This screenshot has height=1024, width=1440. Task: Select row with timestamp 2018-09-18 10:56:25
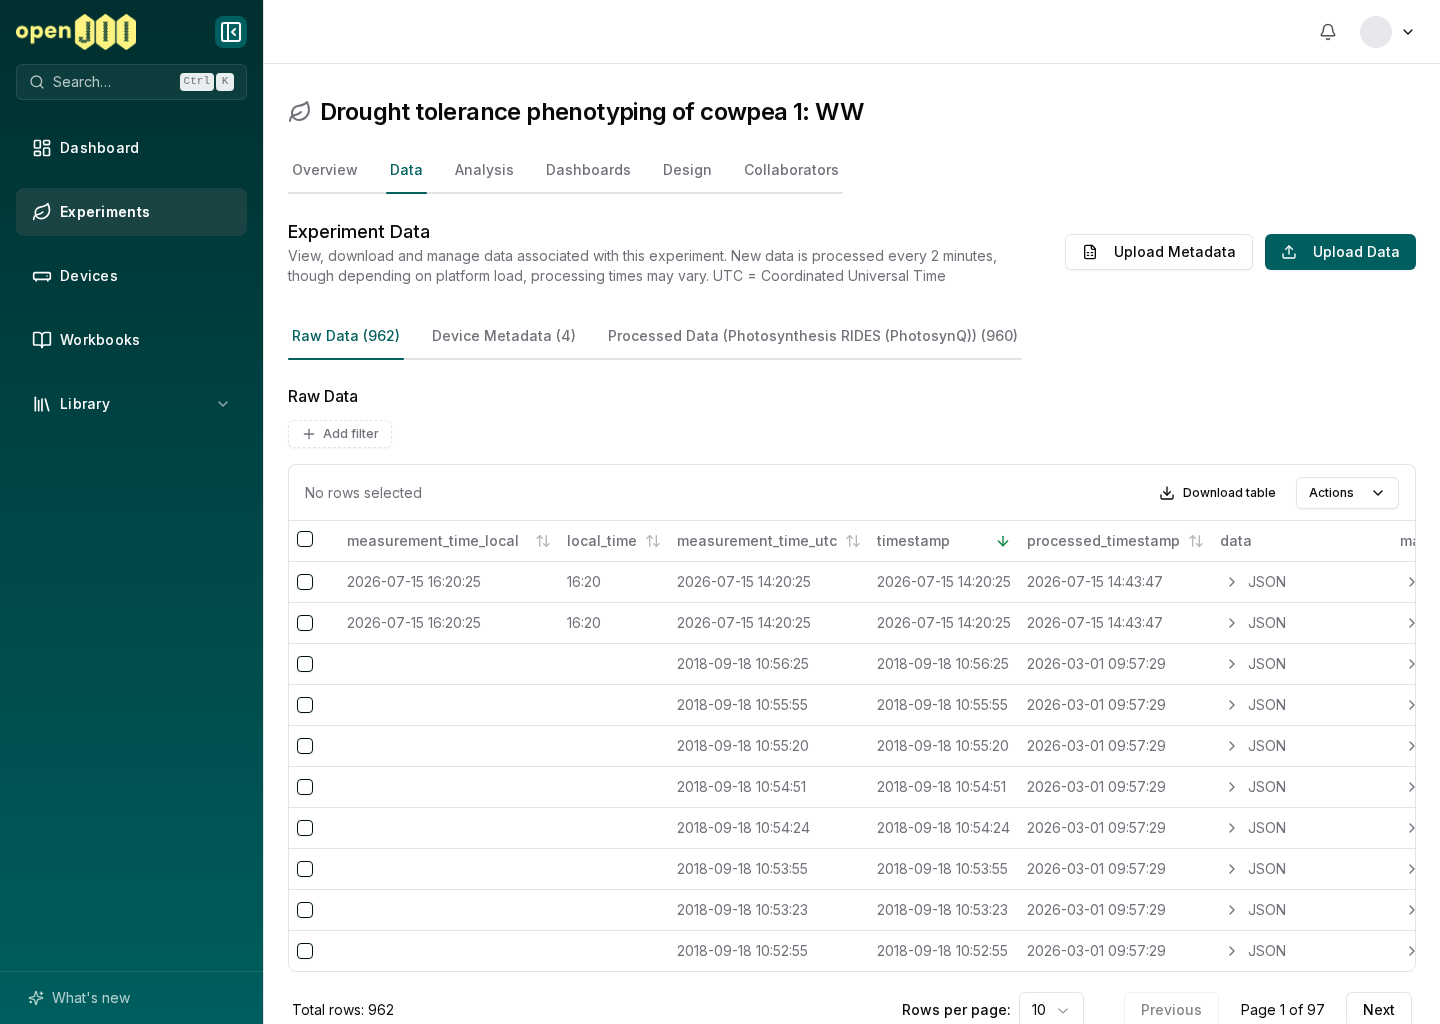click(x=305, y=664)
